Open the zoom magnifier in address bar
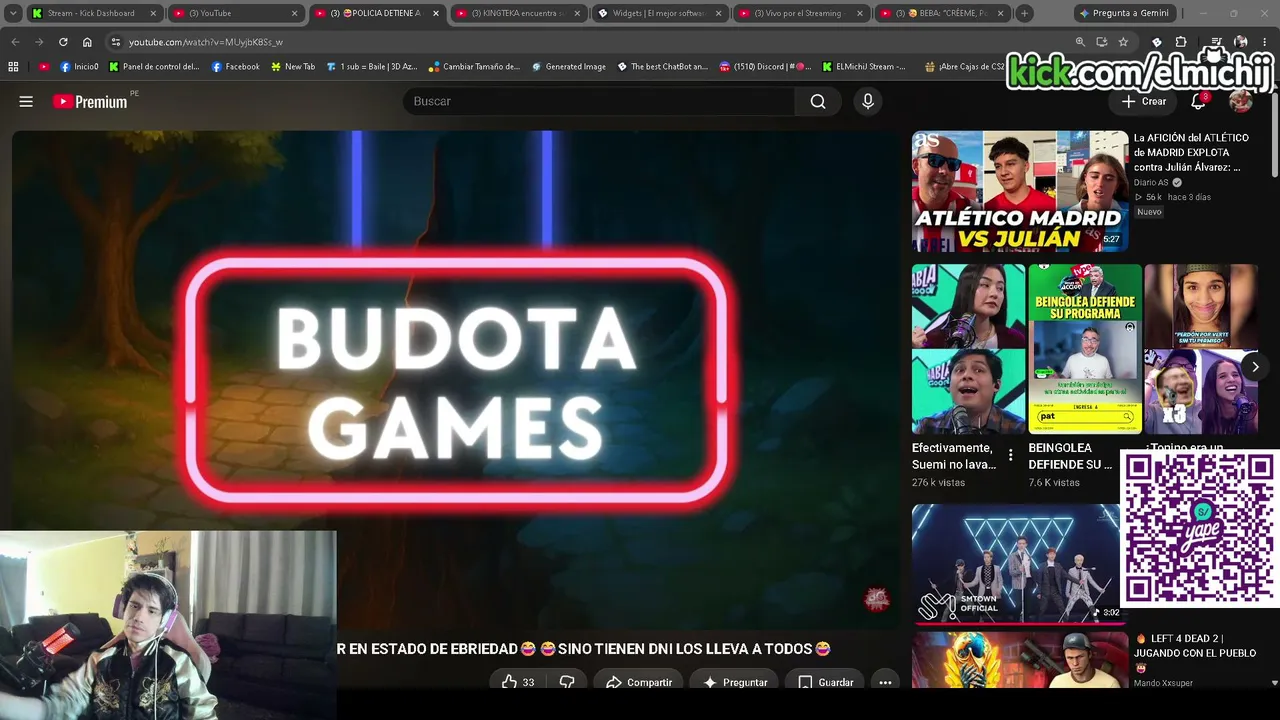Screen dimensions: 1280x720 point(1080,42)
